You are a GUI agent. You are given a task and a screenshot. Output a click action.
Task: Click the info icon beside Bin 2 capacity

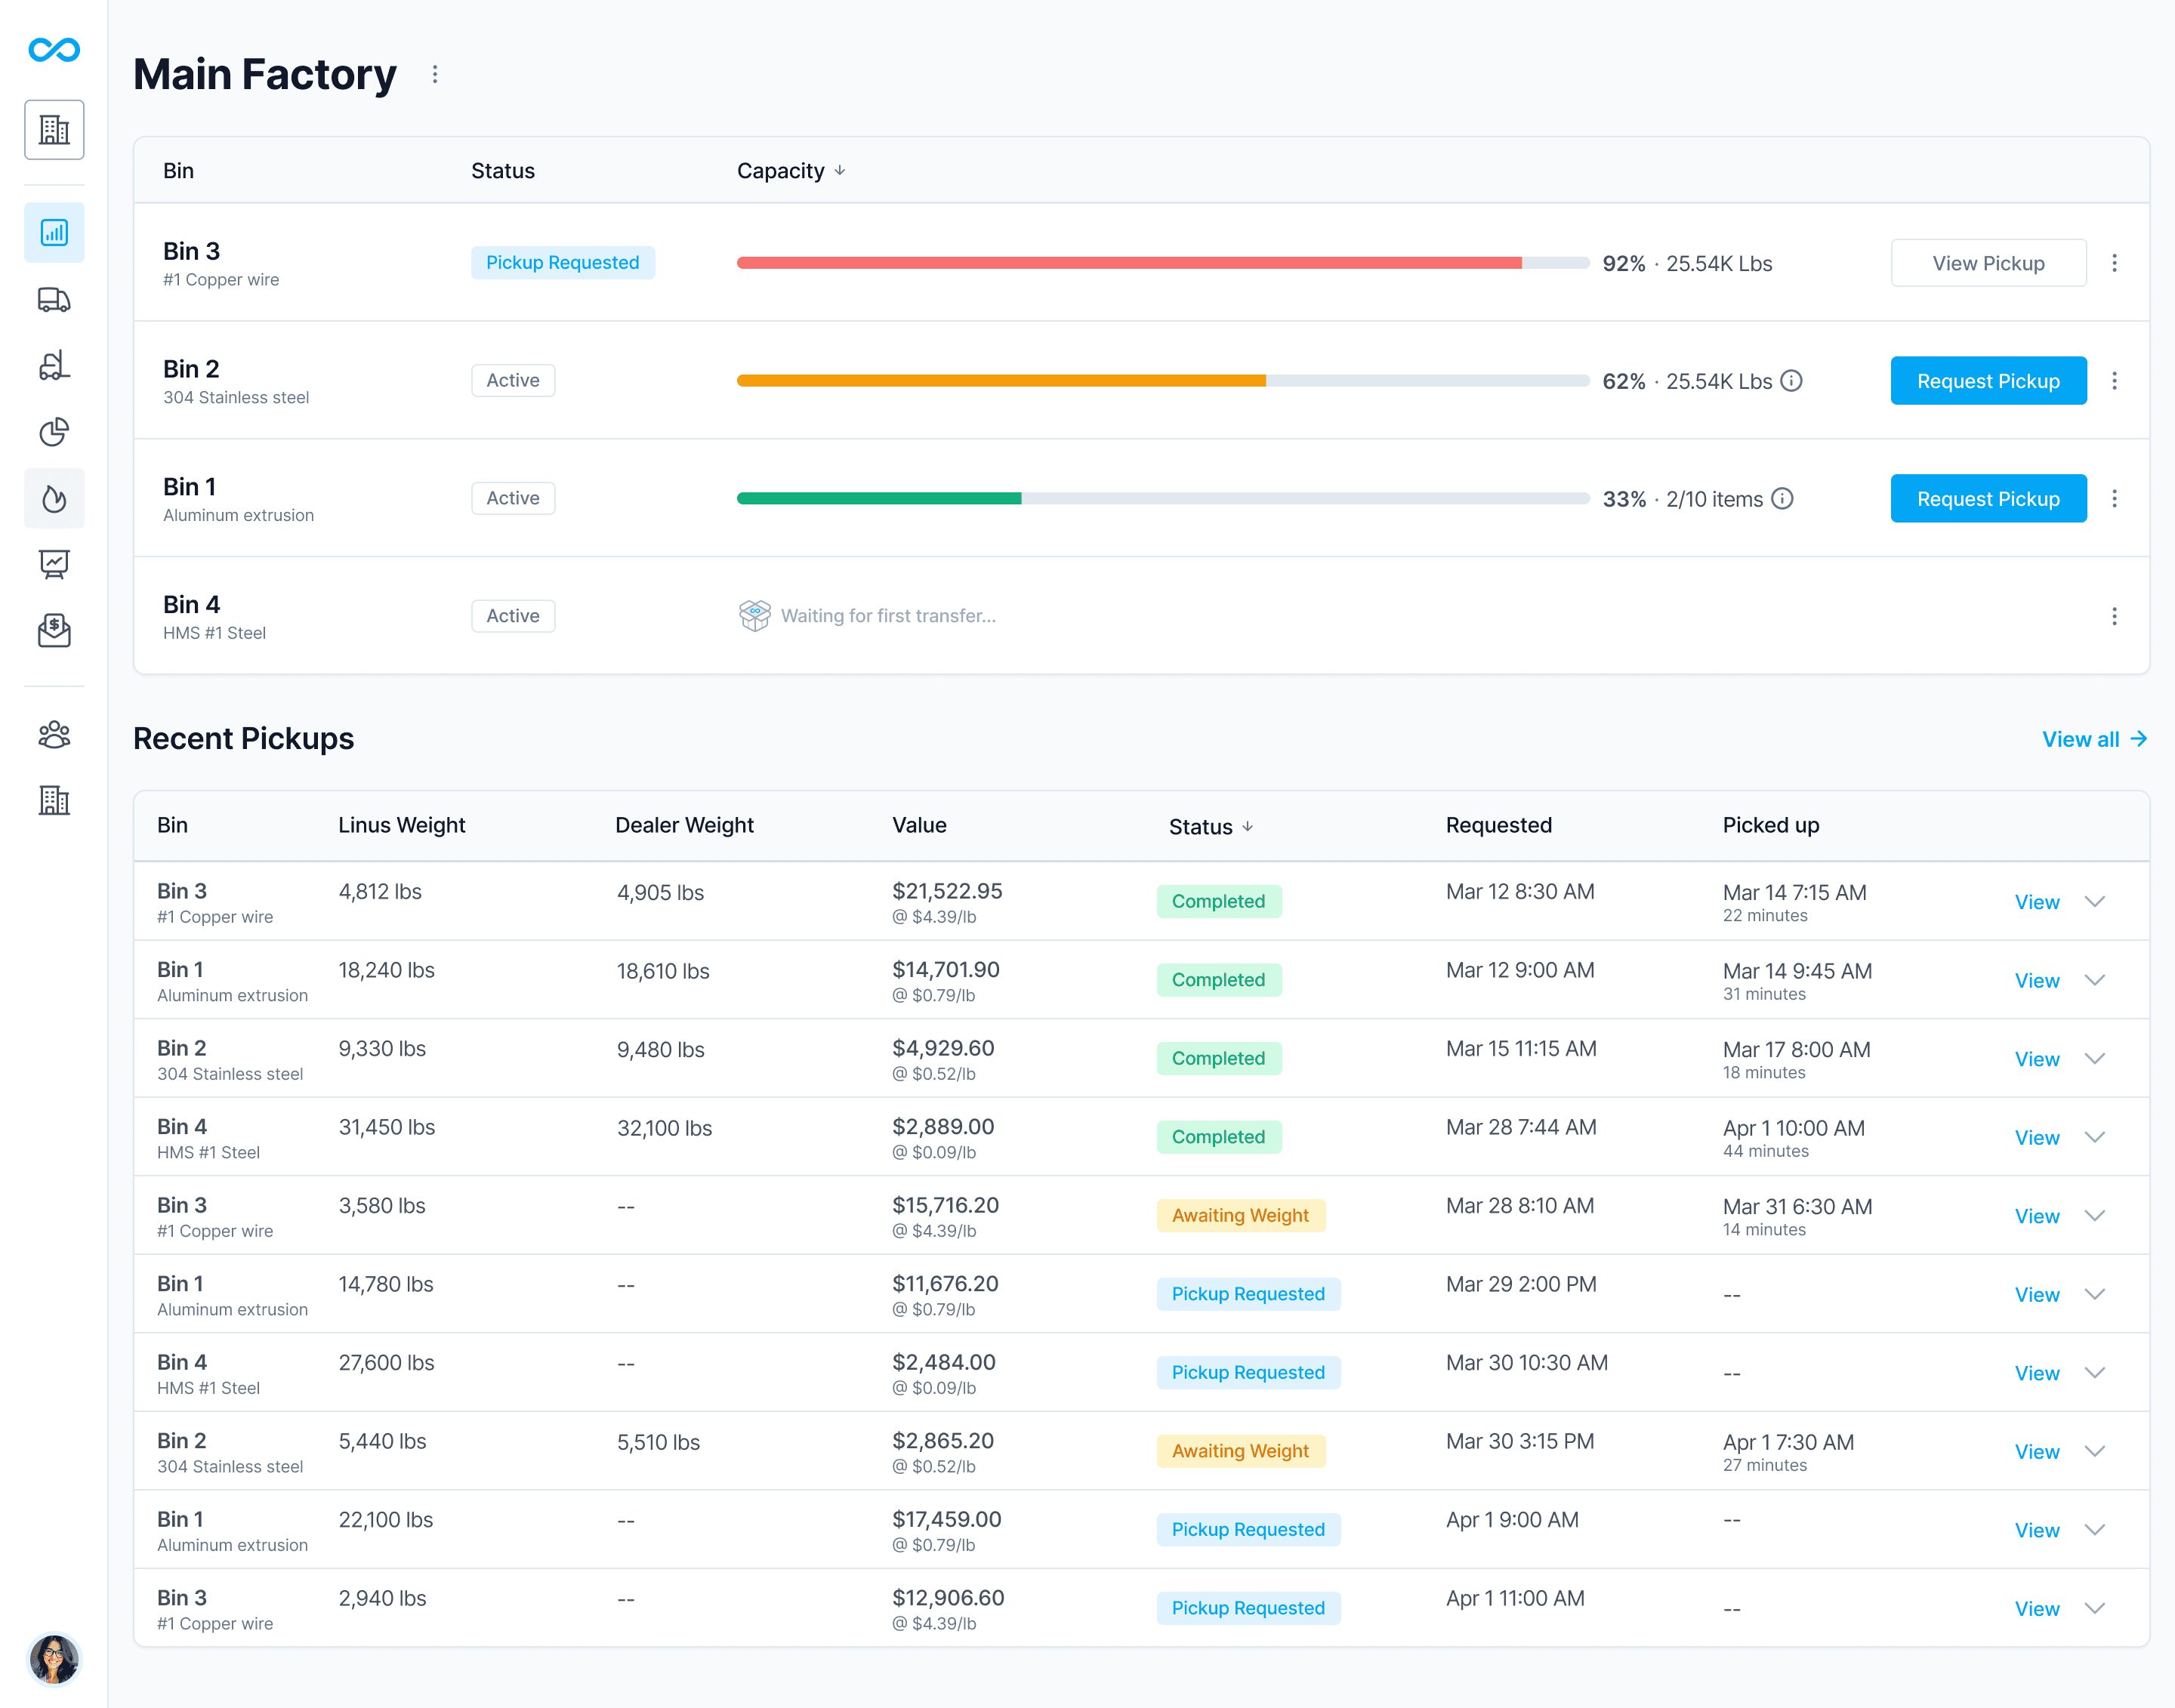[1792, 381]
